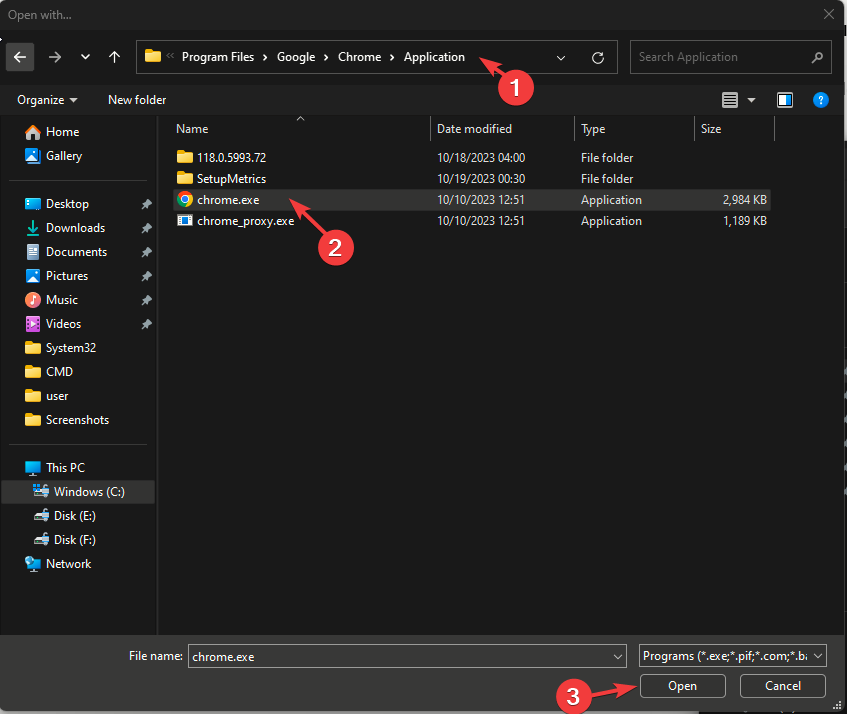The image size is (847, 714).
Task: Open recent locations chevron dropdown
Action: [85, 57]
